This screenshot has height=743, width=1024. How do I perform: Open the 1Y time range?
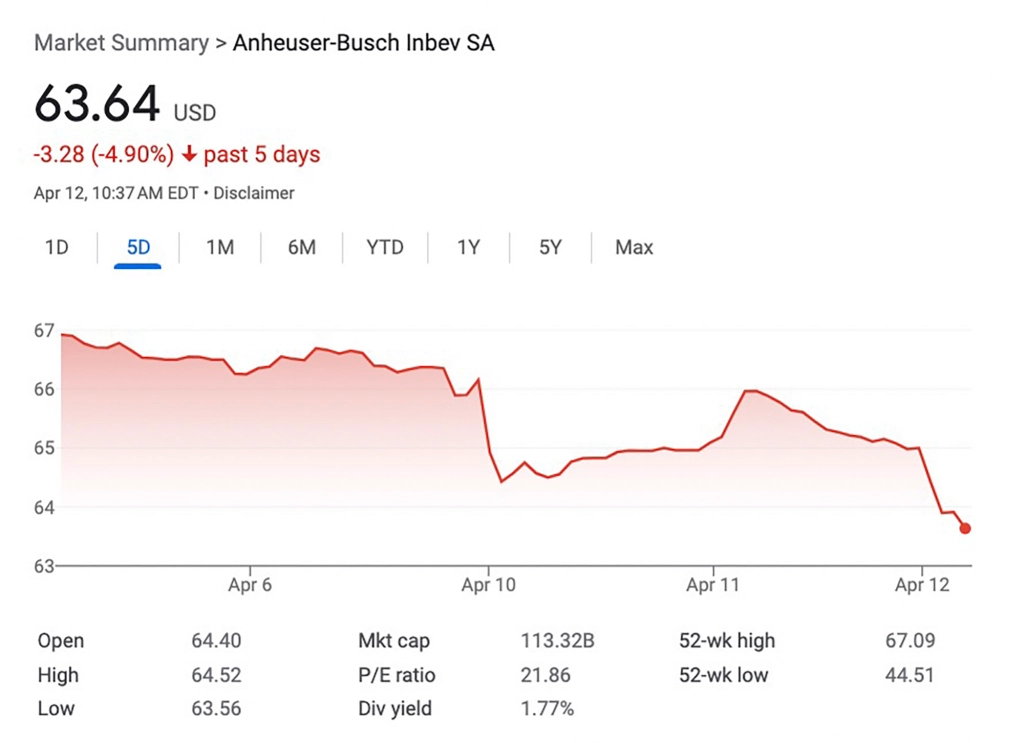click(x=468, y=247)
